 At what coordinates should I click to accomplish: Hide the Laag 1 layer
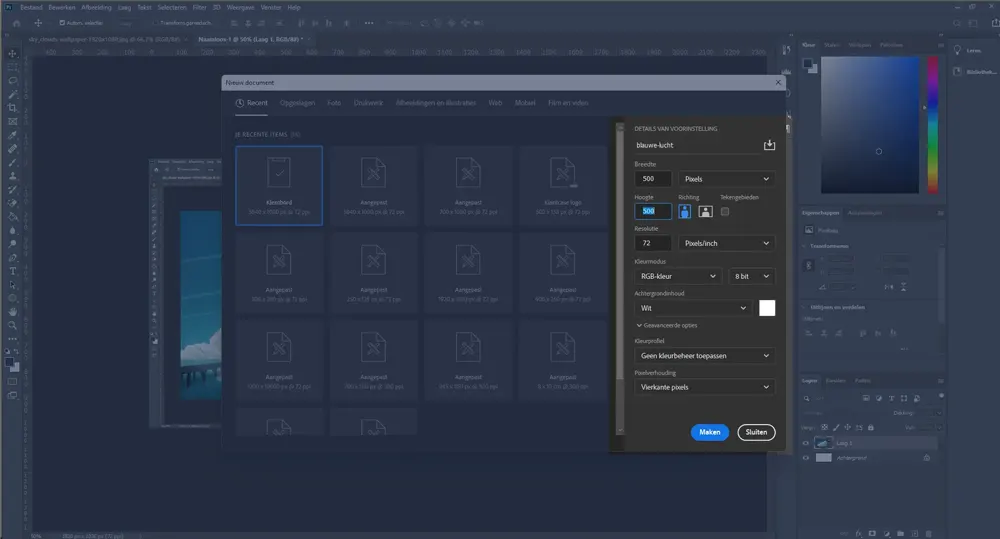pos(805,443)
